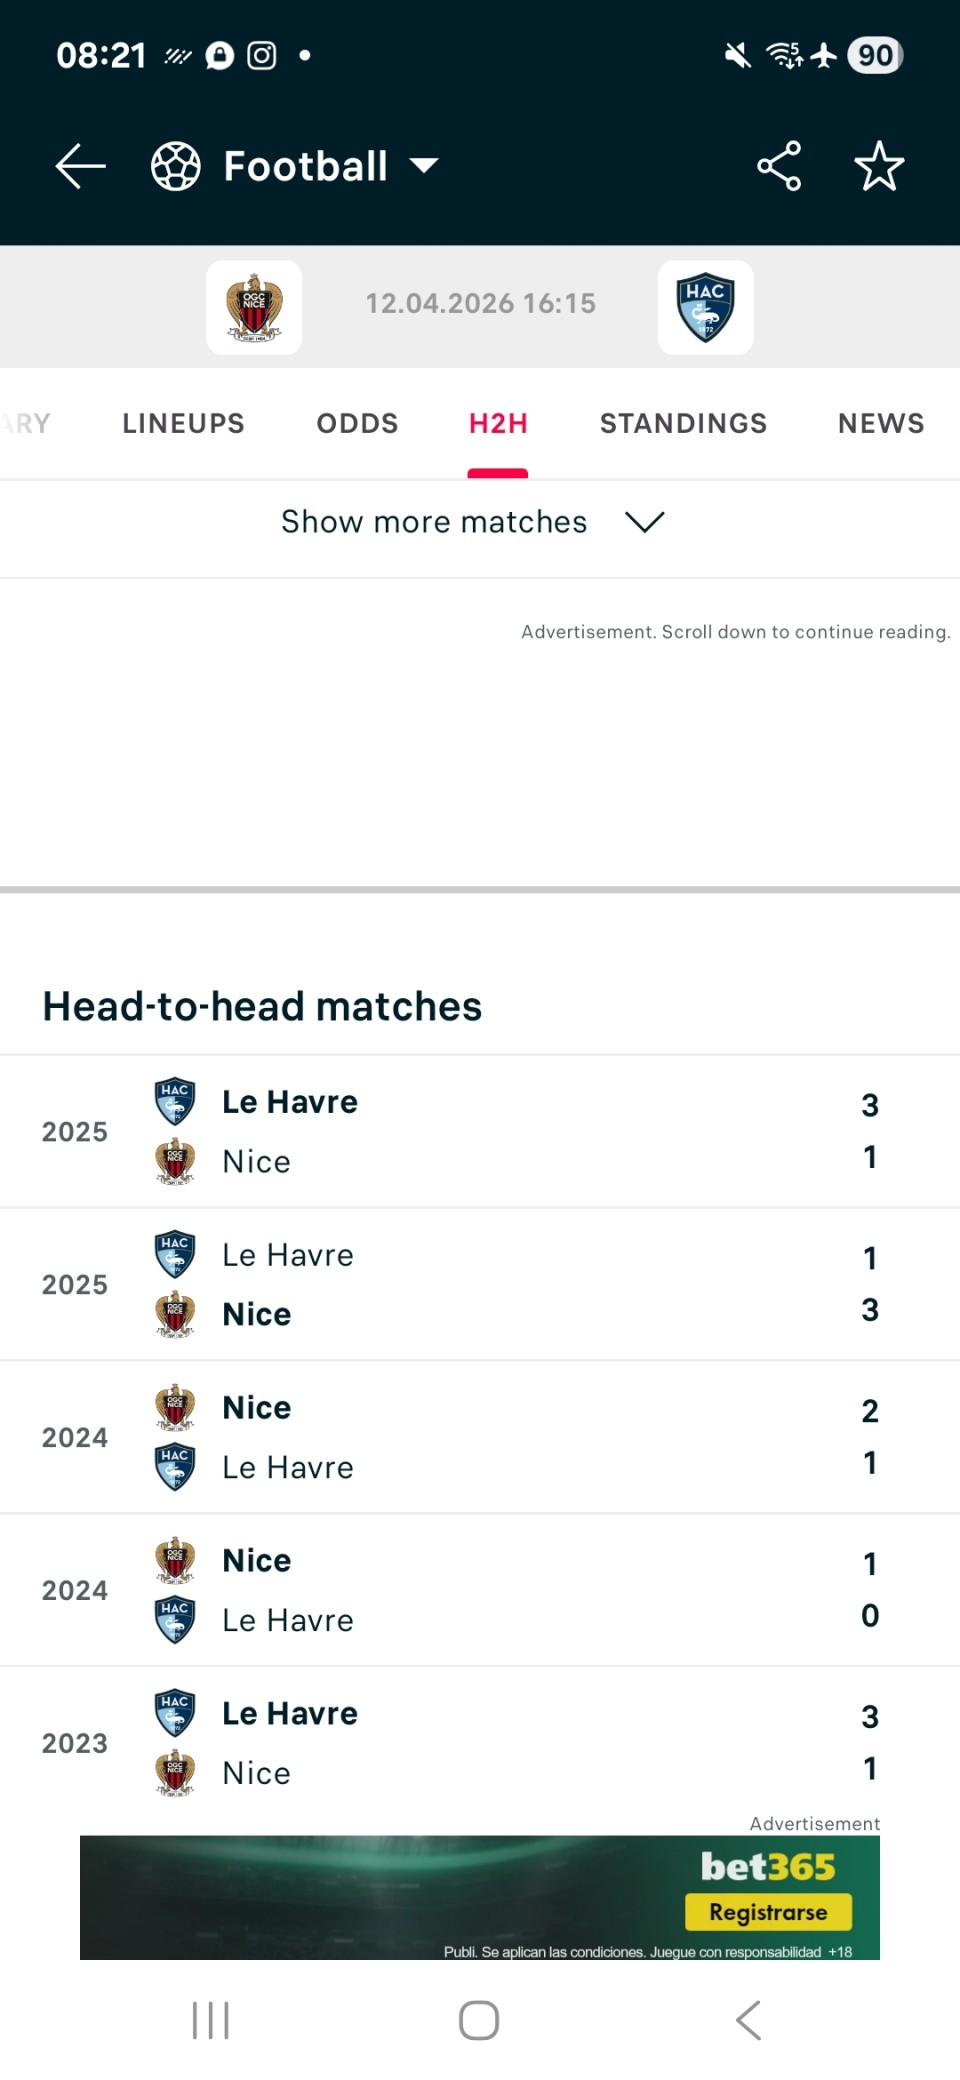
Task: Switch to the Lineups tab
Action: pos(183,423)
